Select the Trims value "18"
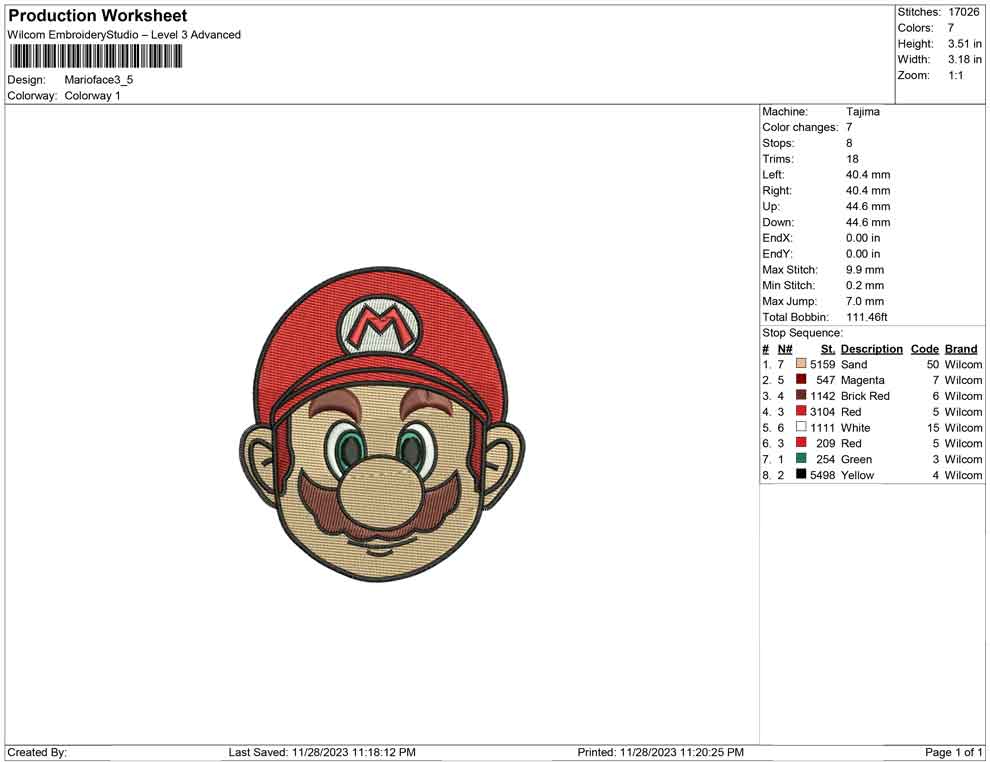The image size is (990, 762). point(852,159)
